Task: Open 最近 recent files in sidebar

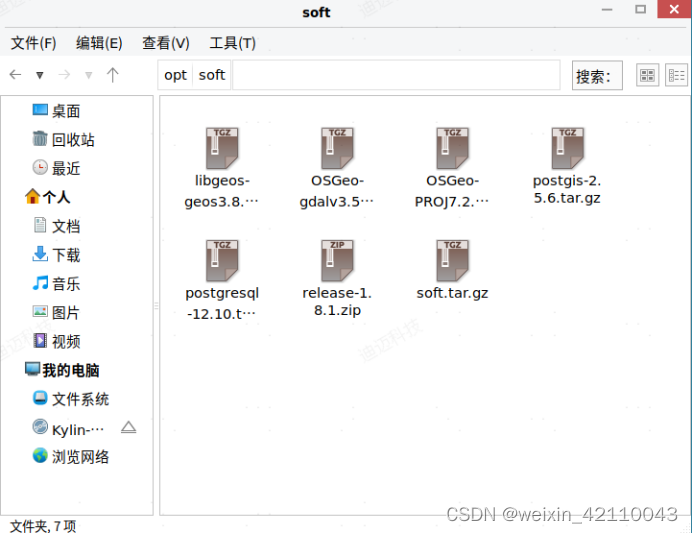Action: click(x=56, y=168)
